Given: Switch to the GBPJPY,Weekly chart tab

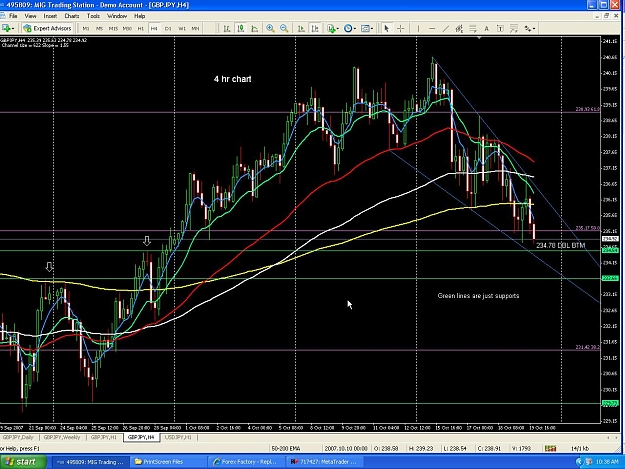Looking at the screenshot, I should (x=62, y=438).
